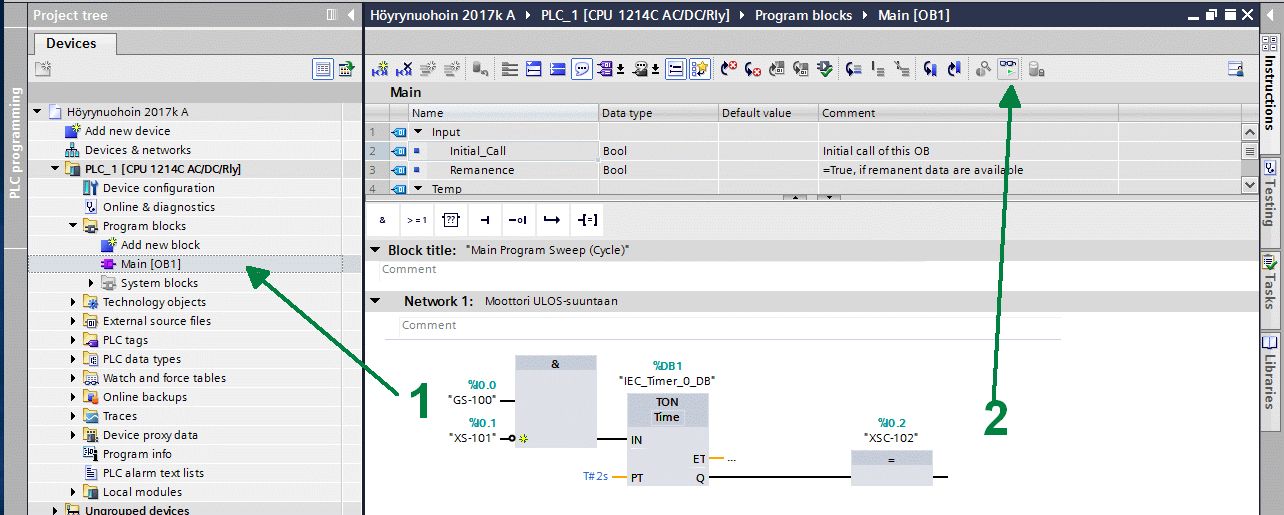The image size is (1284, 515).
Task: Expand Watch and force tables folder
Action: (x=74, y=378)
